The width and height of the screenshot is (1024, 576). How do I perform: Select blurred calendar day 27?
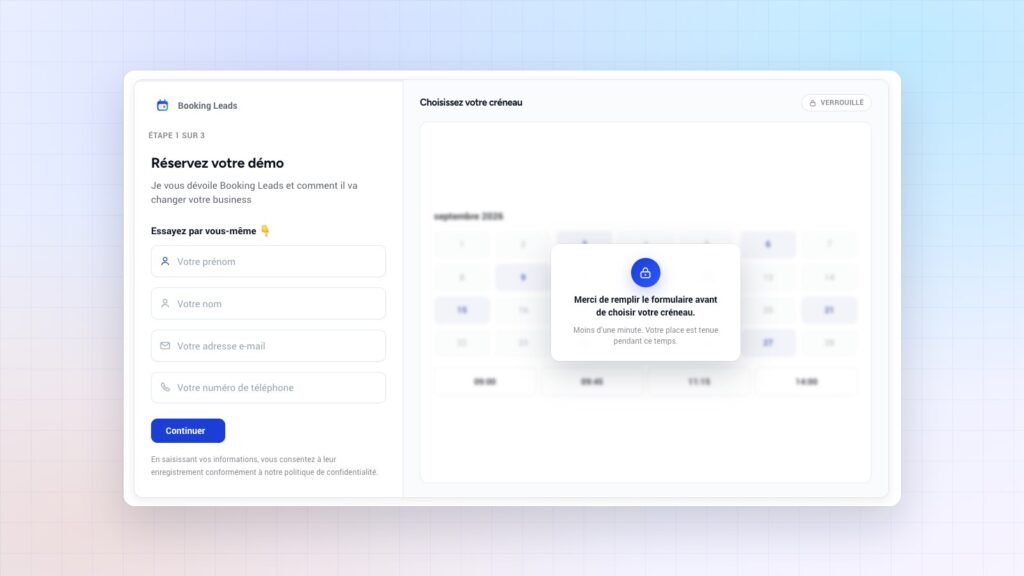click(768, 343)
